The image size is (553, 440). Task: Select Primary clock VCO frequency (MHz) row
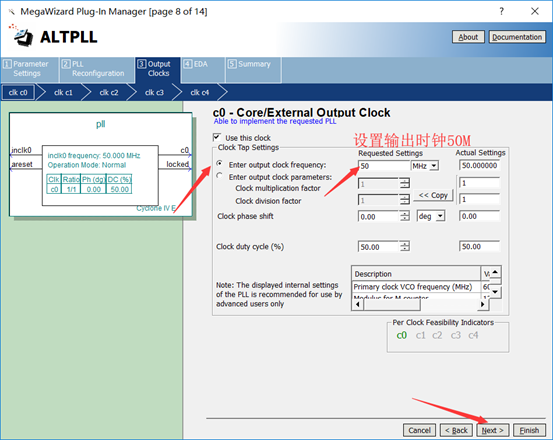tap(416, 287)
